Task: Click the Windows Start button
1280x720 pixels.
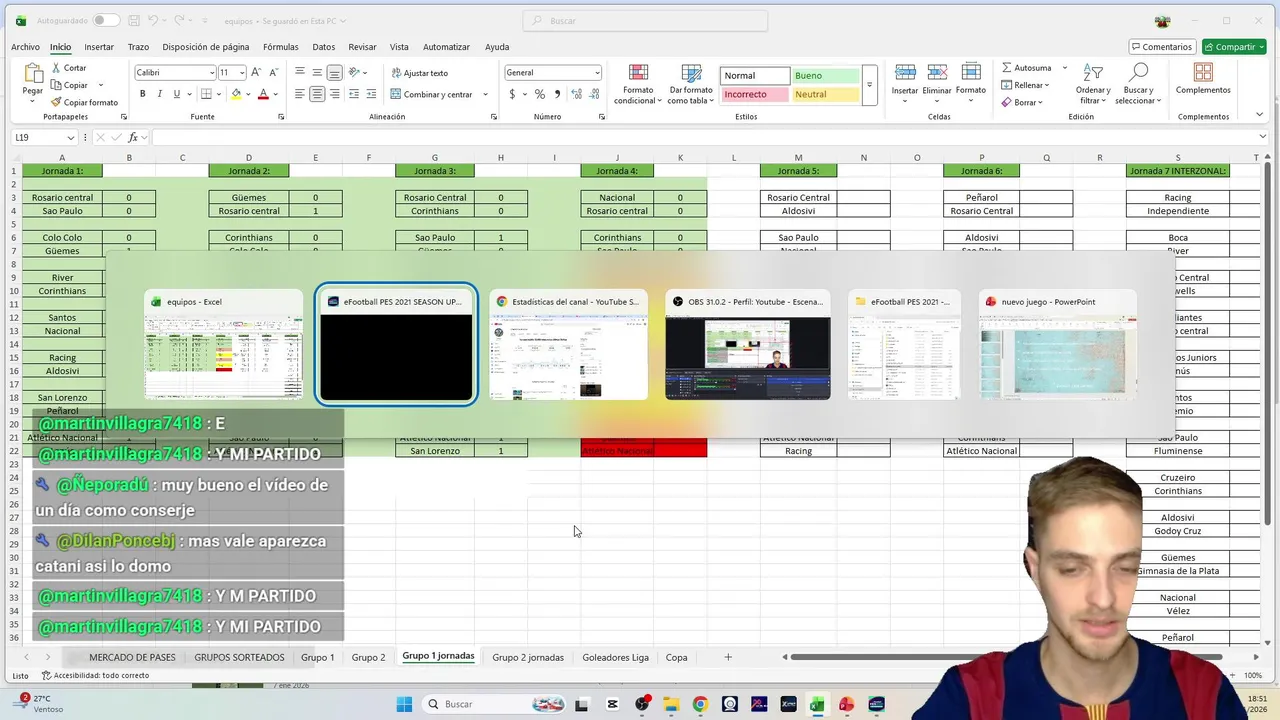Action: 404,704
